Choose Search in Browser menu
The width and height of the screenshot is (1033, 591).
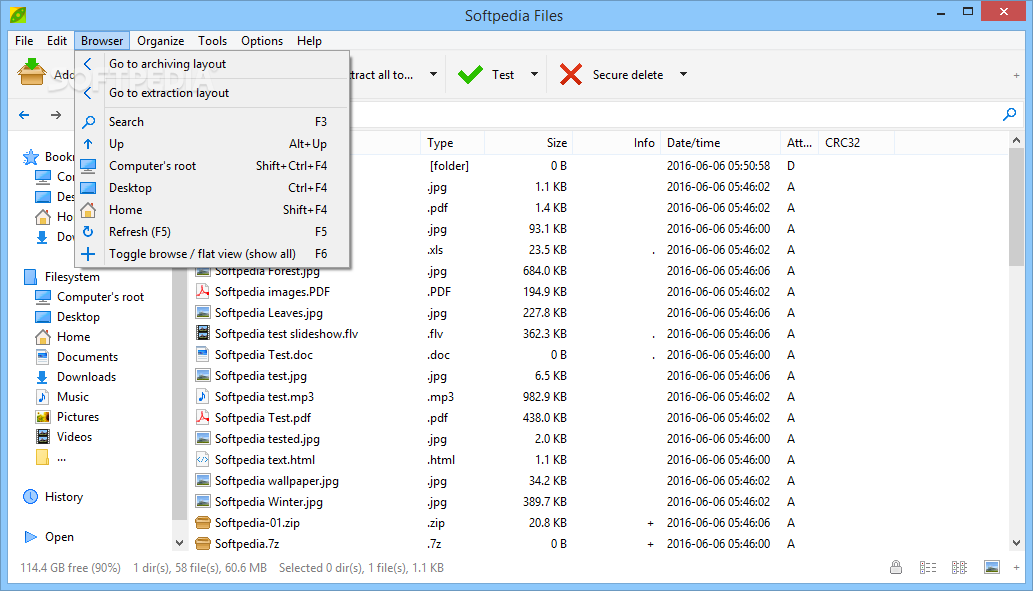pyautogui.click(x=212, y=122)
